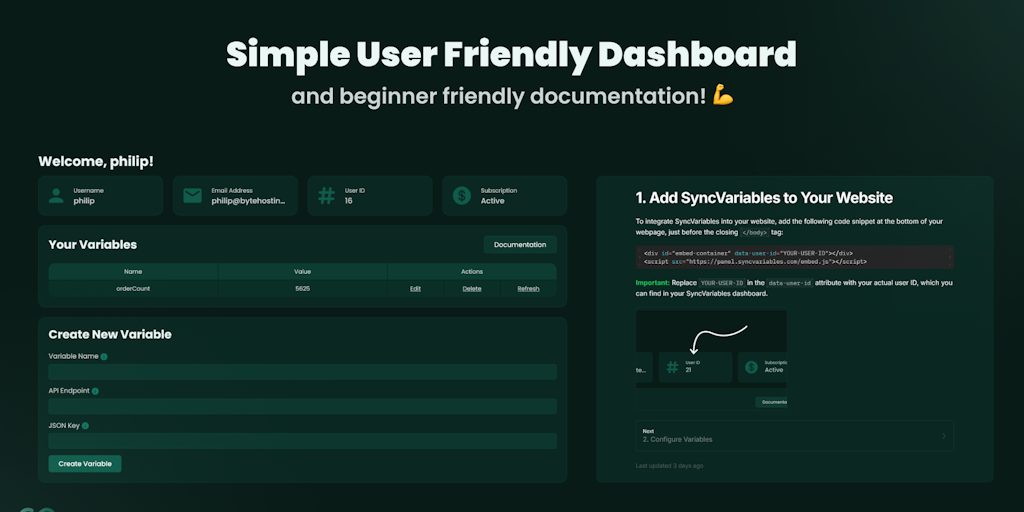Click the "Welcome, philip!" heading
The image size is (1024, 512).
tap(96, 161)
